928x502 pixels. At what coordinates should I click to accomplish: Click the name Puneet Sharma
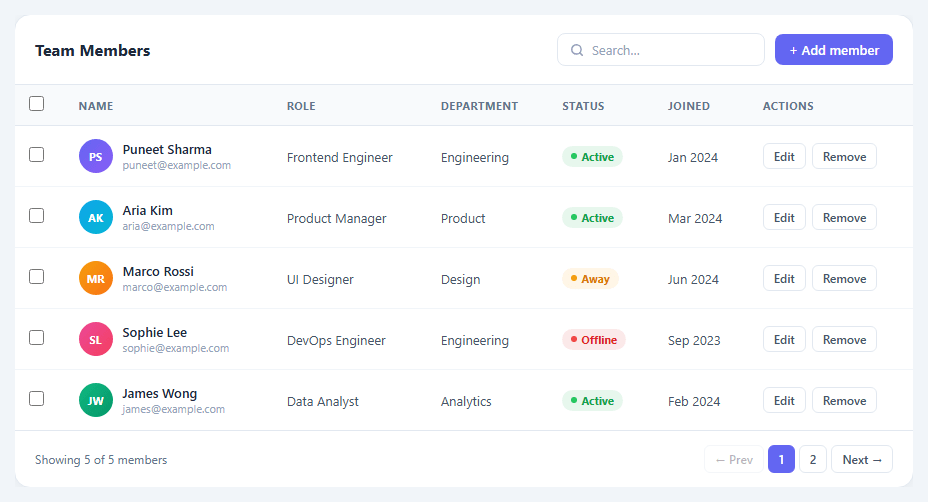(167, 150)
